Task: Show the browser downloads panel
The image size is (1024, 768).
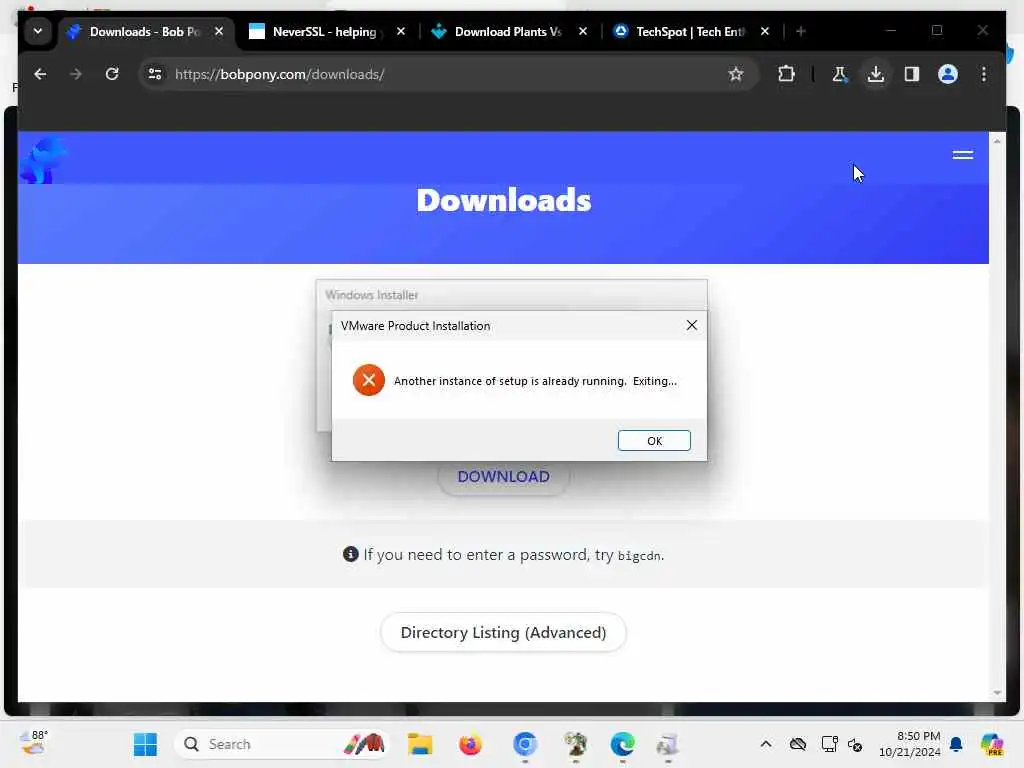Action: point(876,74)
